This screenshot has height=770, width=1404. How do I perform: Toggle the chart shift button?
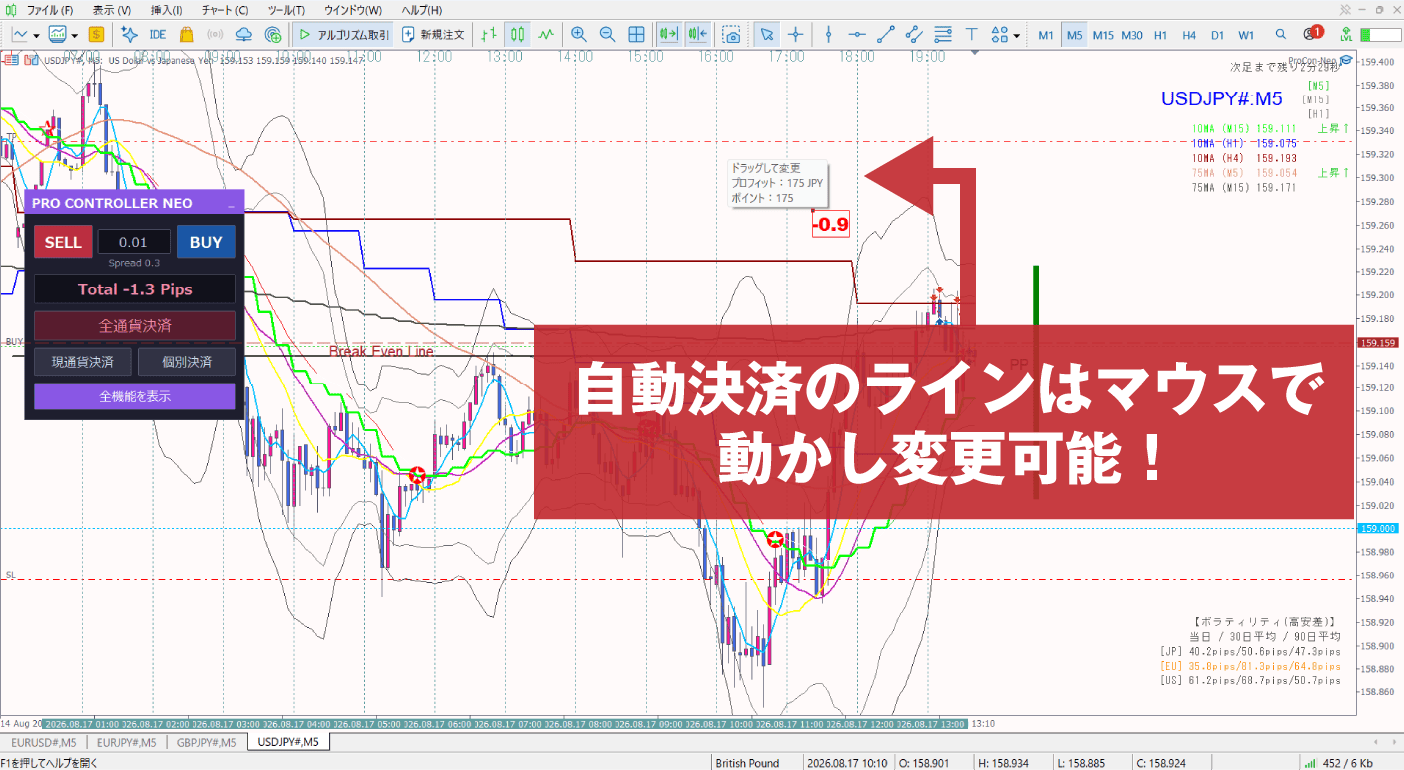click(698, 34)
